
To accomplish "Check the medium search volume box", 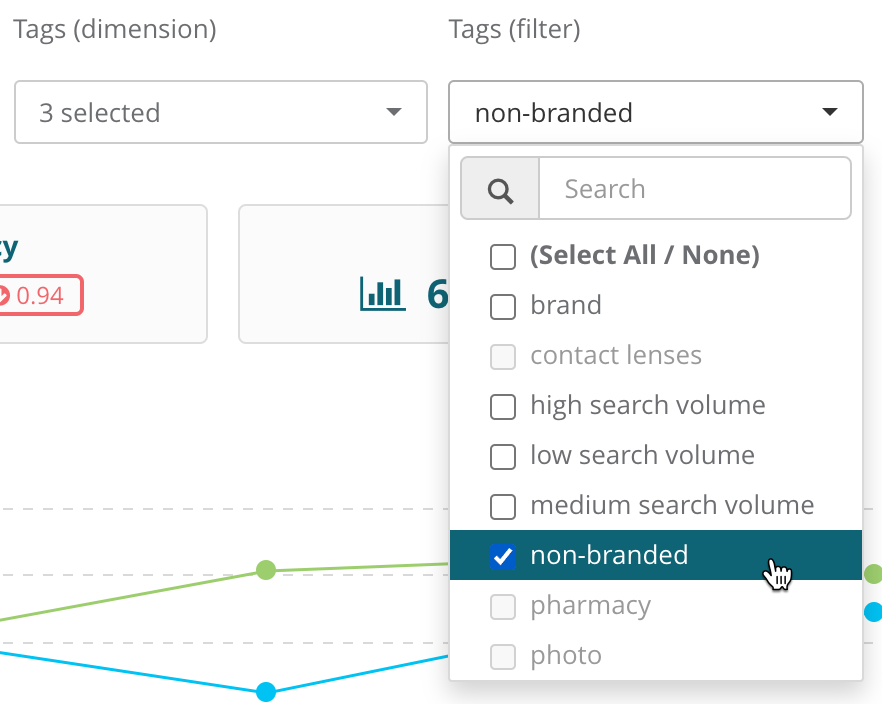I will tap(503, 506).
